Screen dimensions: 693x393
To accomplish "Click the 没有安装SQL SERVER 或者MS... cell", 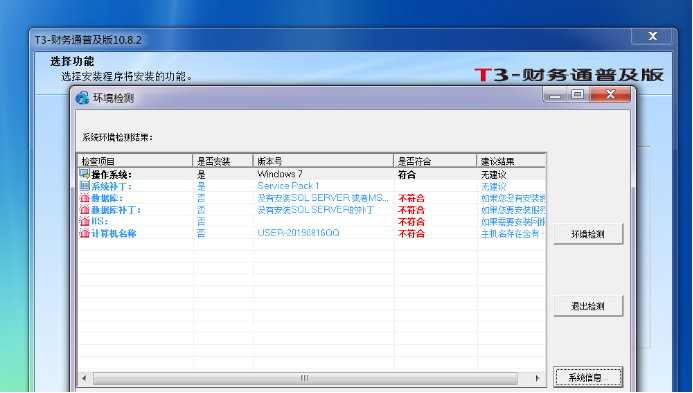I will [x=323, y=198].
